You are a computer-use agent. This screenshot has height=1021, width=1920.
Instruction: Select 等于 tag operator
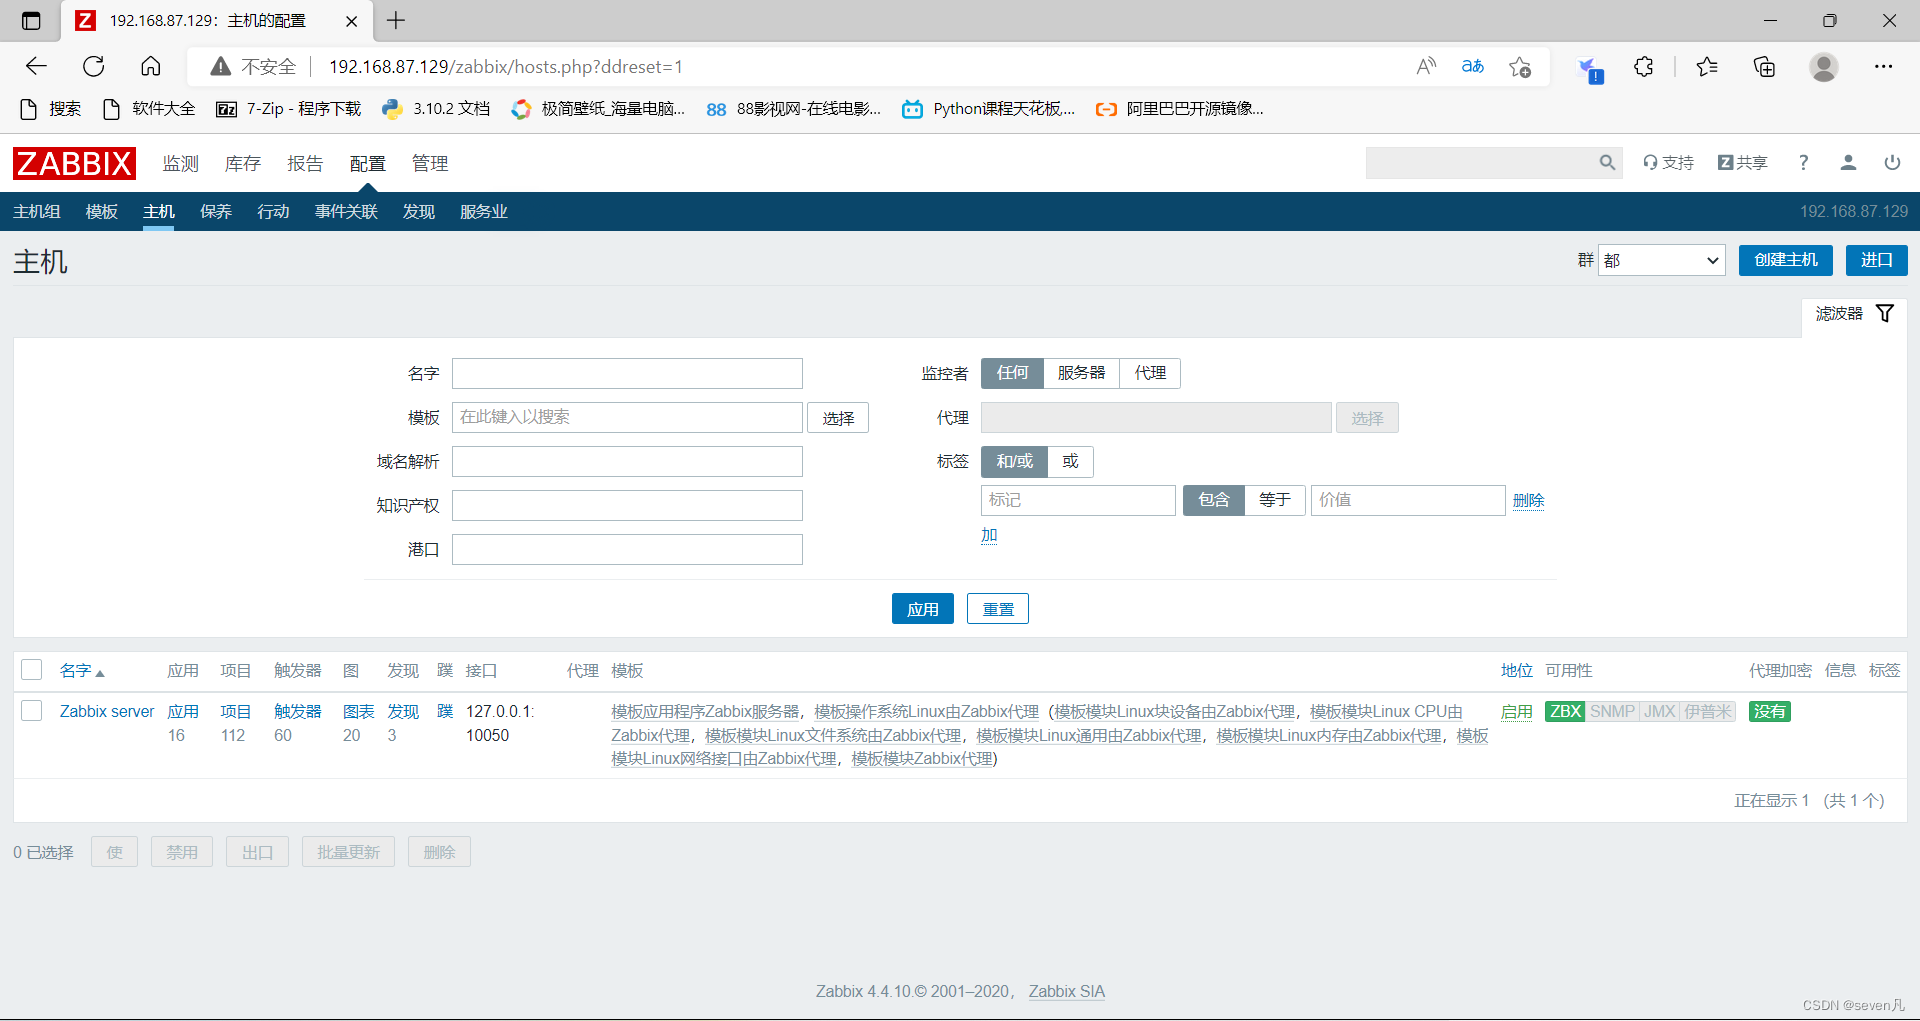click(1274, 500)
